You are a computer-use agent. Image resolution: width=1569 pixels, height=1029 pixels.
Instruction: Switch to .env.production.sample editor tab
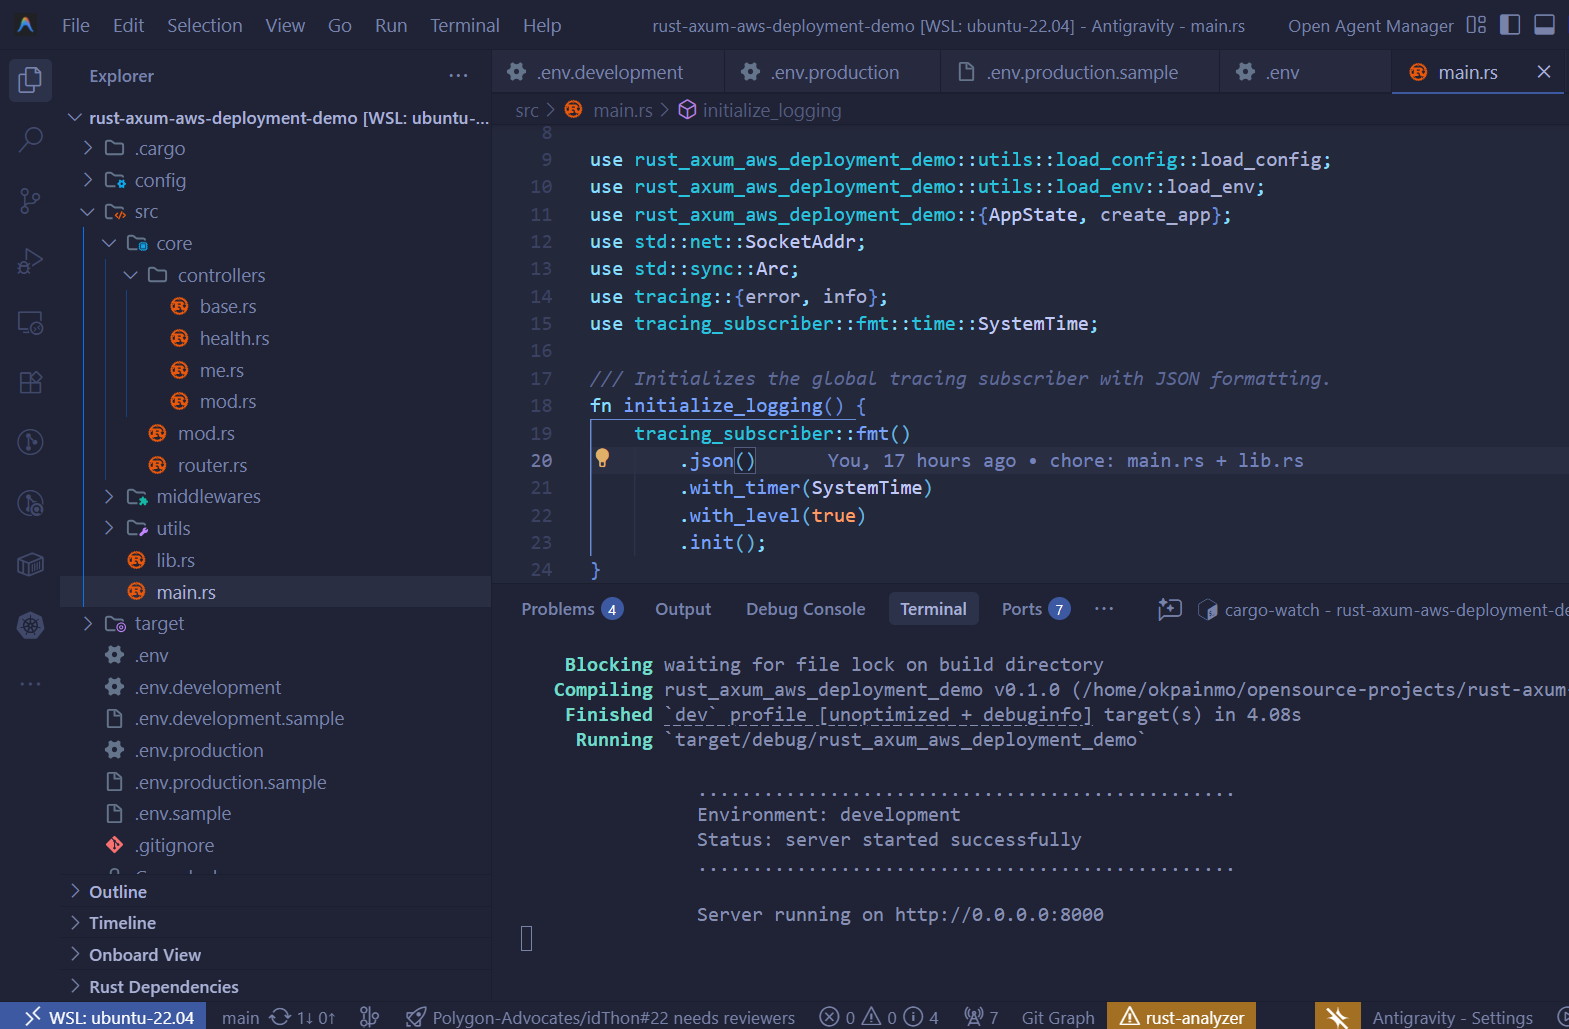coord(1081,72)
